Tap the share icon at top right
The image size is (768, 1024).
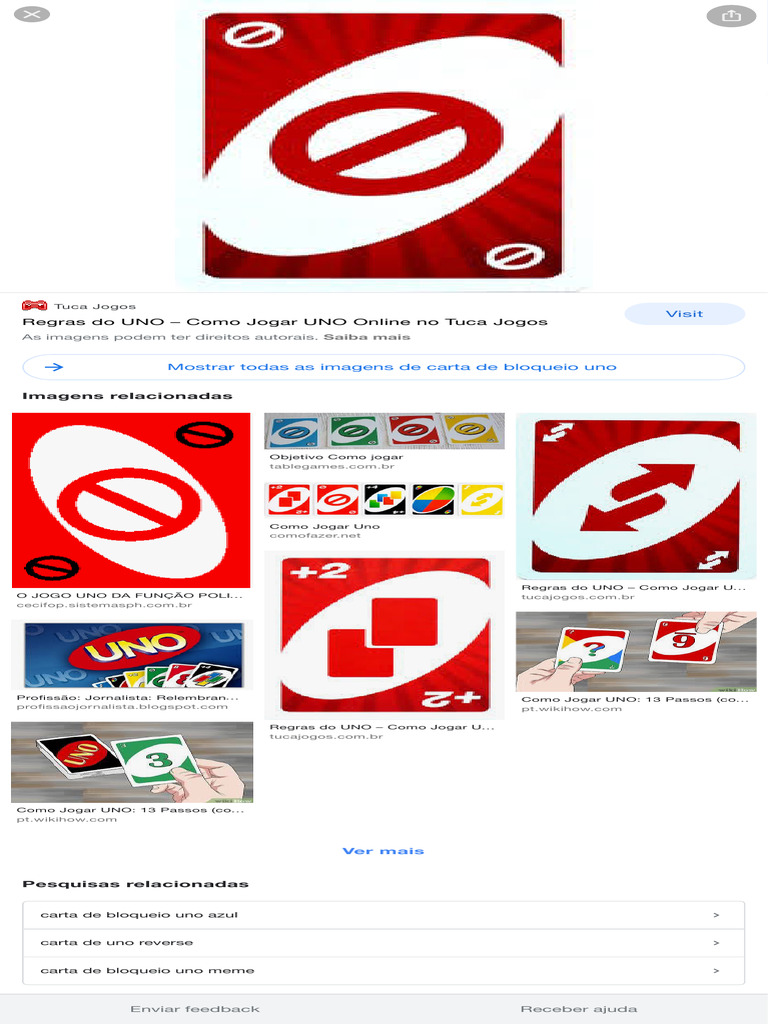coord(731,16)
